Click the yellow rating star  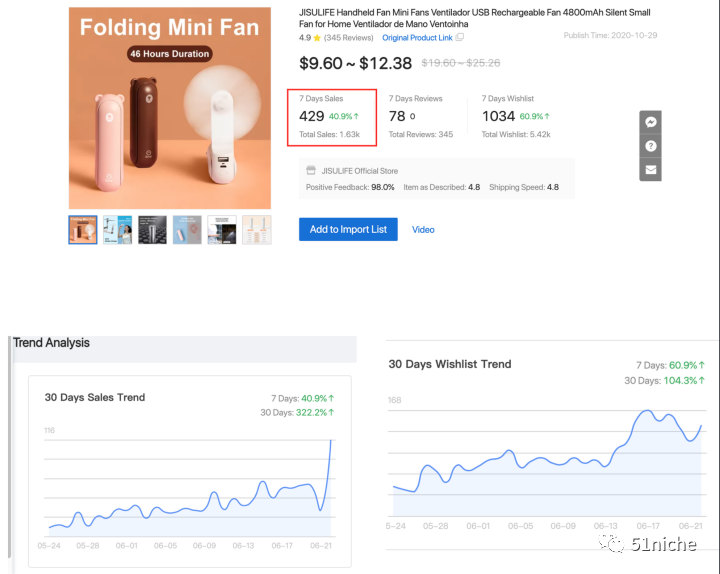coord(317,38)
